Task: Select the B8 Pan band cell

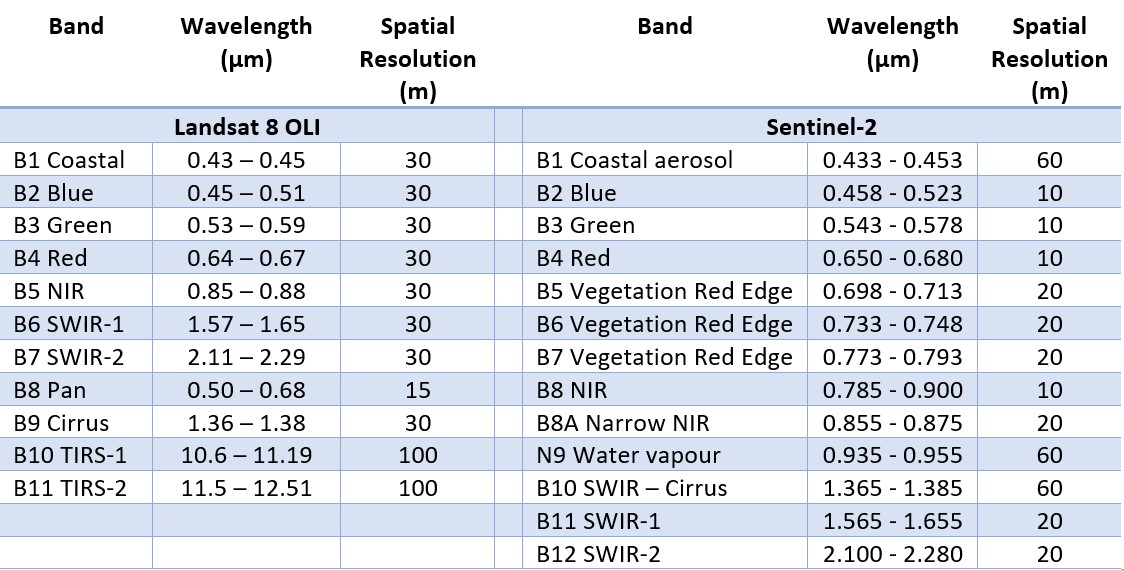Action: [76, 389]
